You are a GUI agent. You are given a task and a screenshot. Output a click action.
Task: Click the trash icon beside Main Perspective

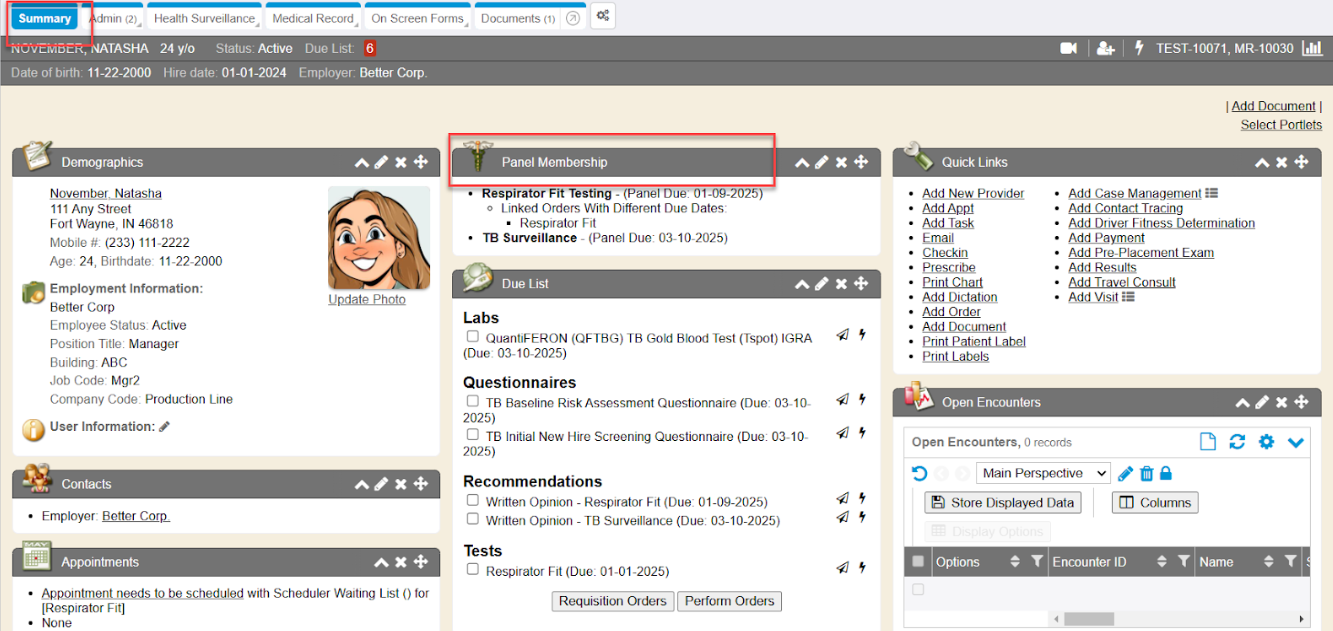click(1146, 474)
